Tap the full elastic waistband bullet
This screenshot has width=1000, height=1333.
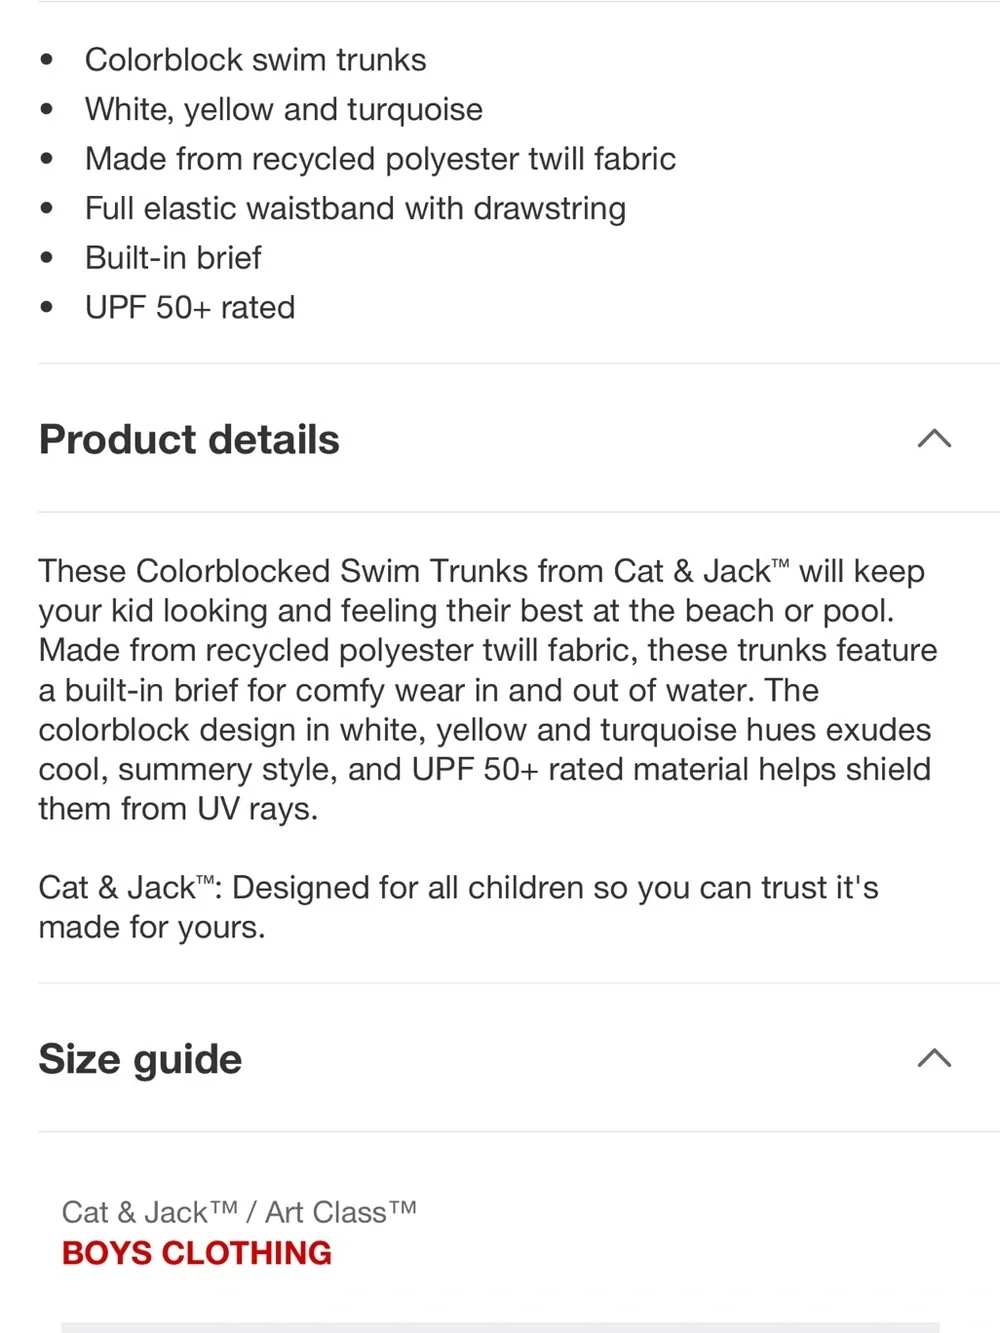(355, 208)
